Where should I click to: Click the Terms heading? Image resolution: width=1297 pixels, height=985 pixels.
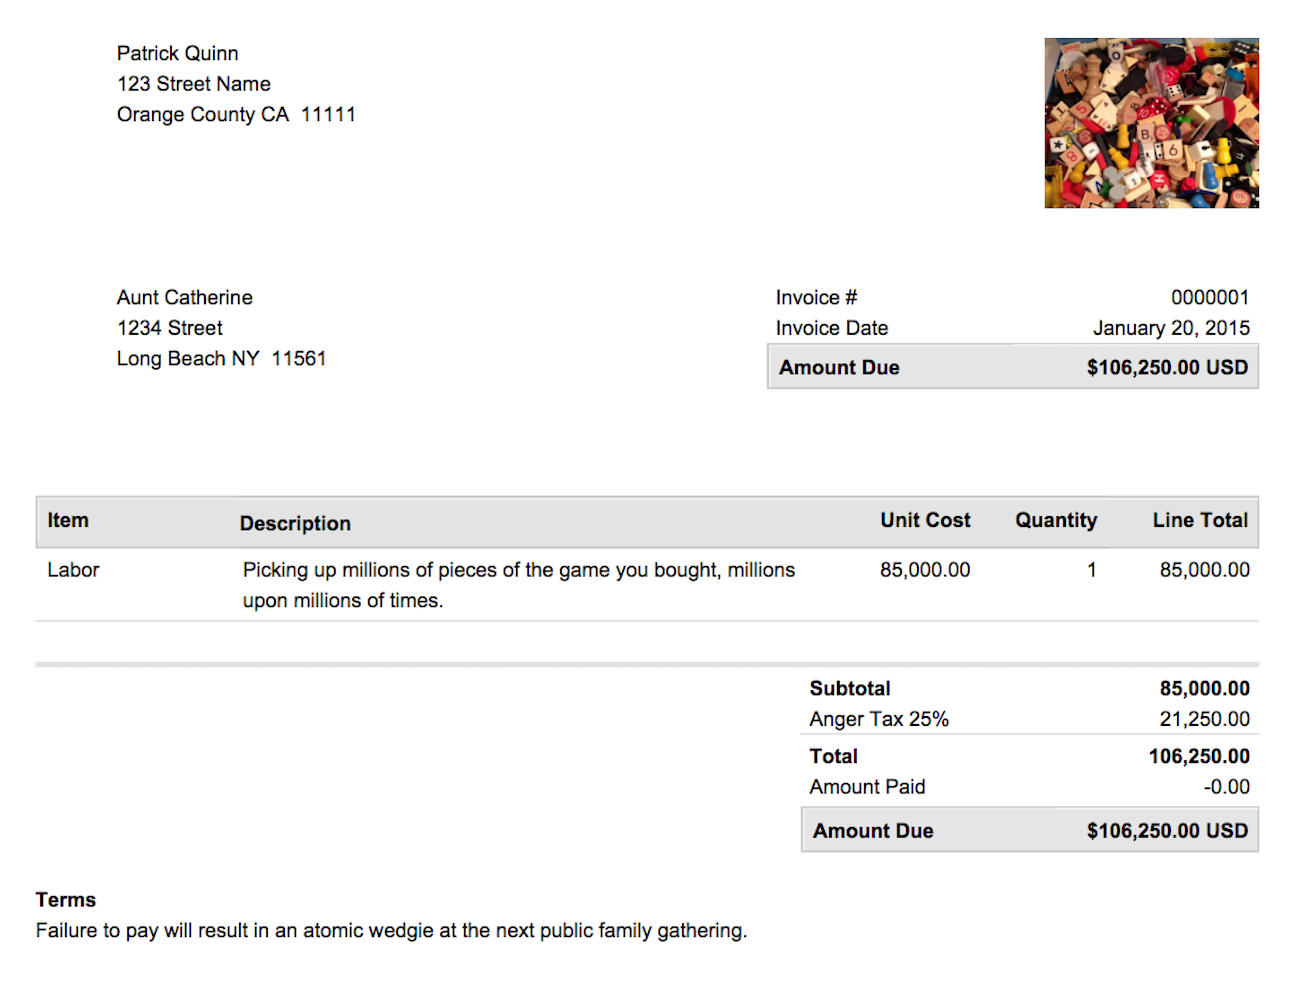point(66,900)
